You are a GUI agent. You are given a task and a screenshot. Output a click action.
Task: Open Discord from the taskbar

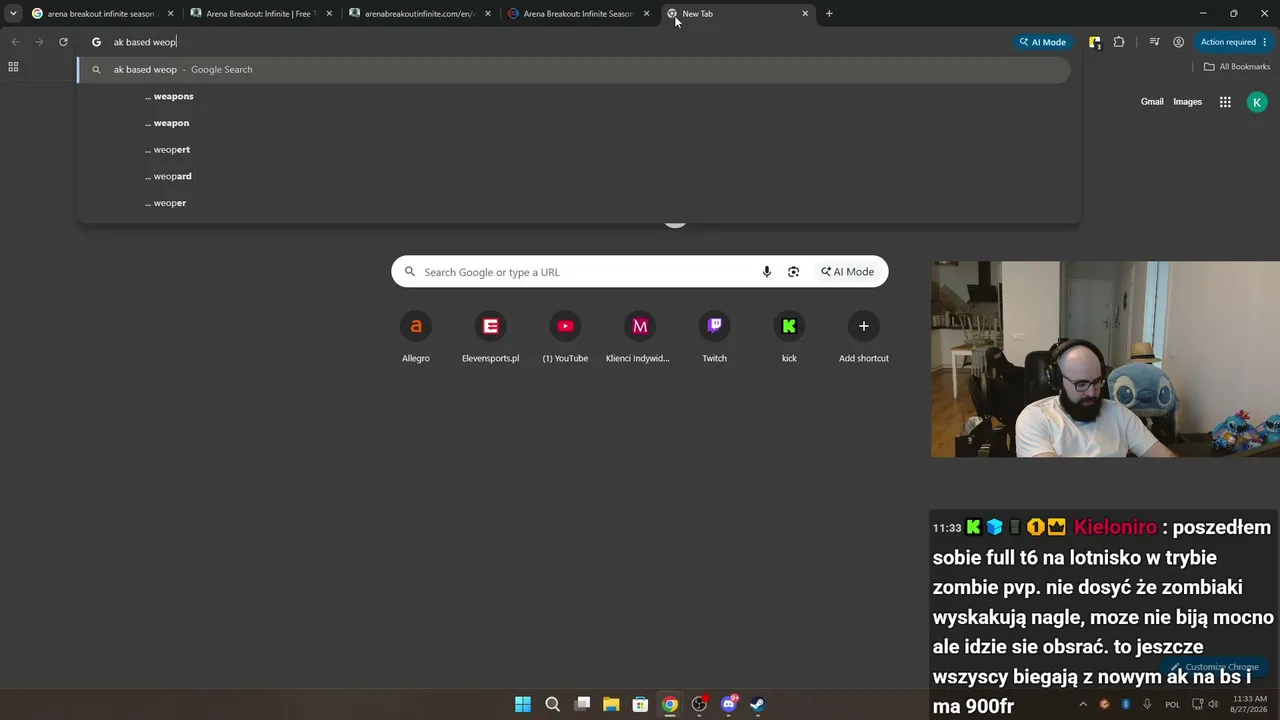click(x=729, y=704)
